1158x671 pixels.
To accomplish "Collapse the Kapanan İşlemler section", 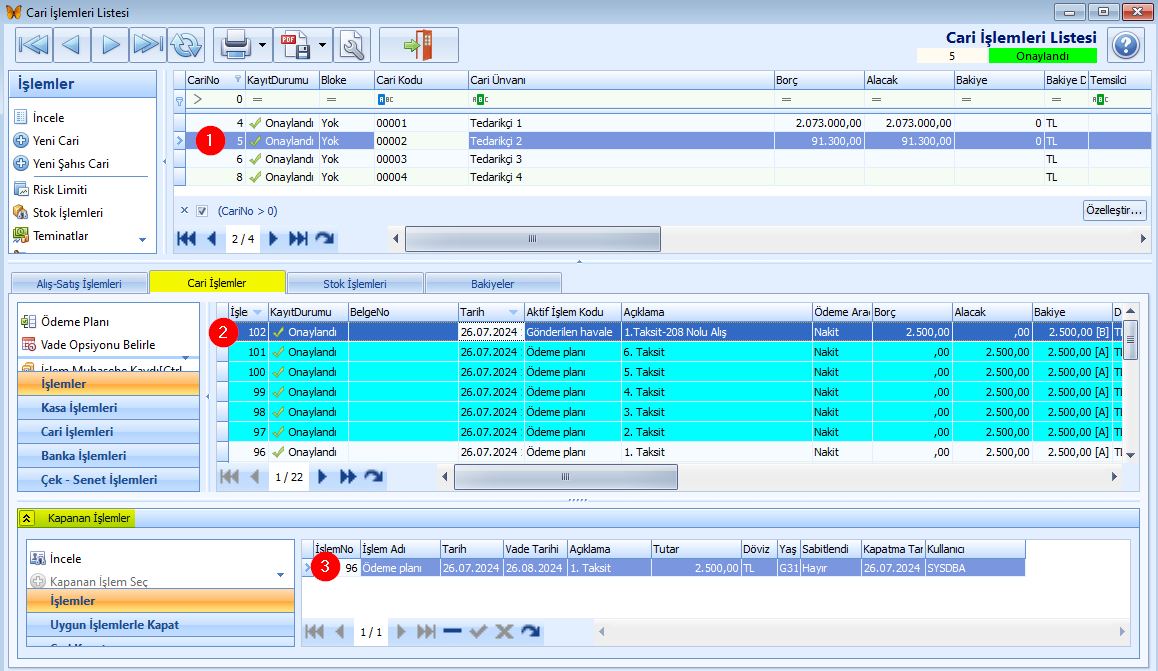I will pyautogui.click(x=26, y=518).
